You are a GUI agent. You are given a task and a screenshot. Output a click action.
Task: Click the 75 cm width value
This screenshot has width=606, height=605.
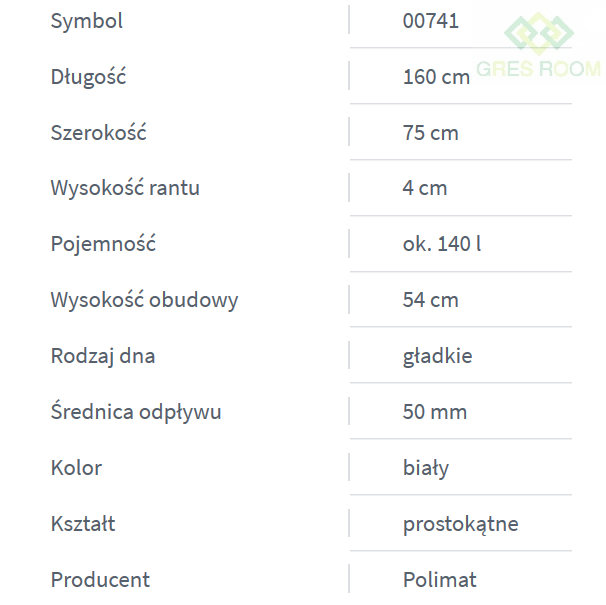pyautogui.click(x=431, y=133)
